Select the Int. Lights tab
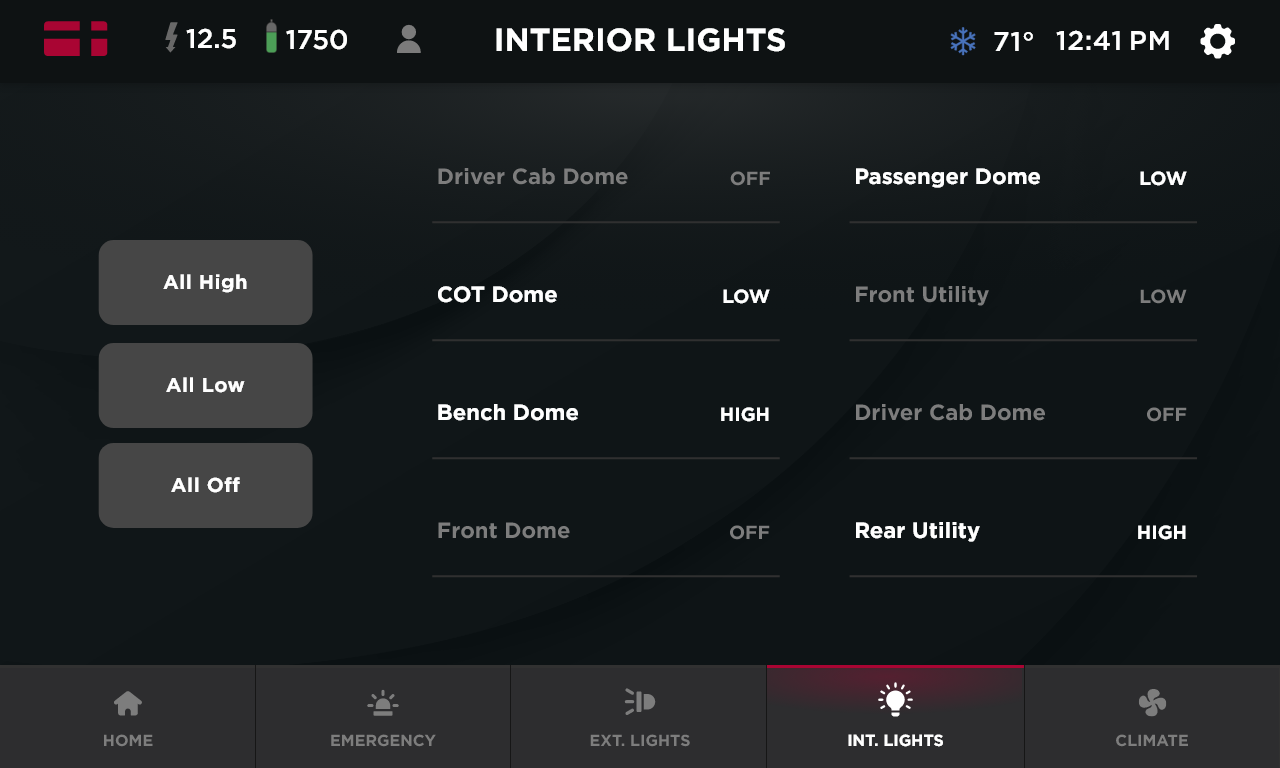Viewport: 1280px width, 768px height. (x=895, y=717)
